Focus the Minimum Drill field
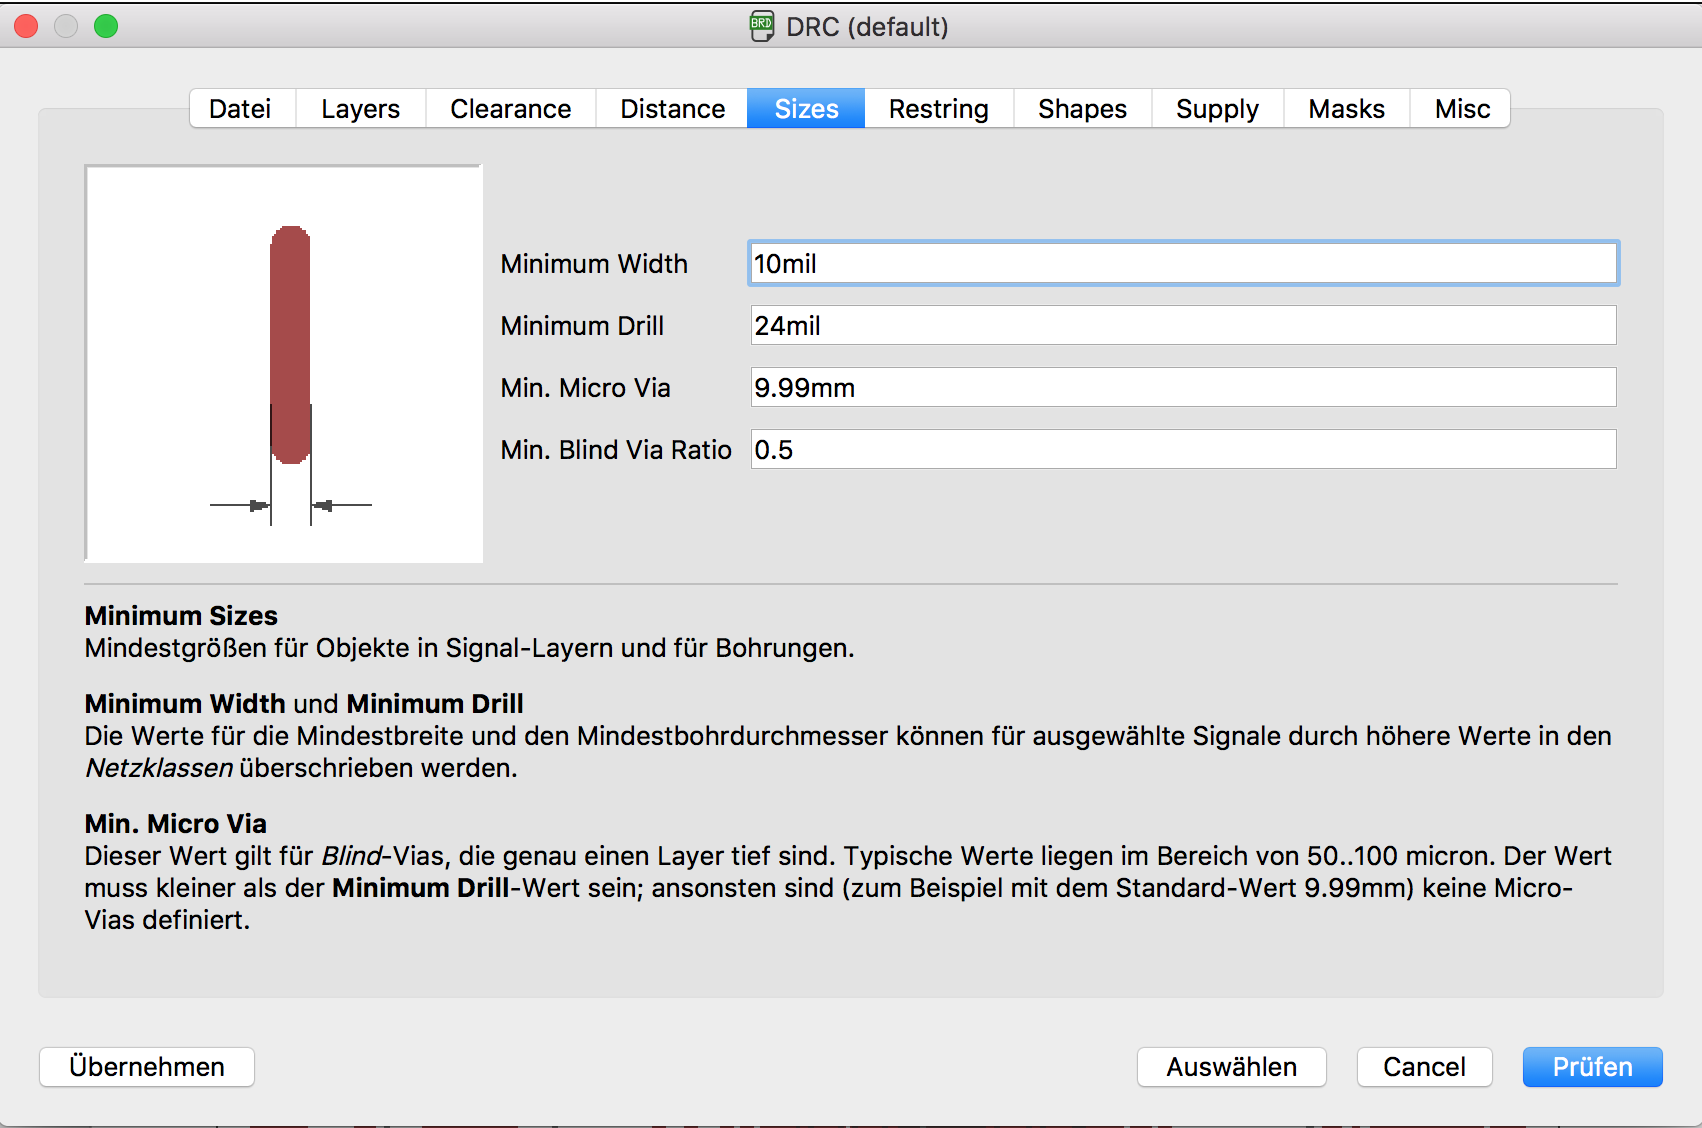Image resolution: width=1702 pixels, height=1128 pixels. tap(1183, 326)
